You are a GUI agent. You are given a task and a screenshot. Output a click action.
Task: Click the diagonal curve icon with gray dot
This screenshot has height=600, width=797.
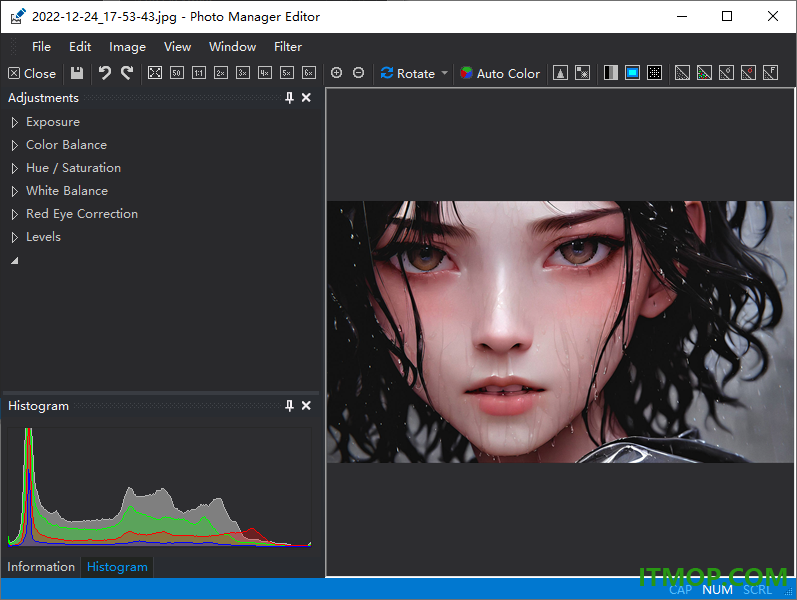click(x=726, y=73)
